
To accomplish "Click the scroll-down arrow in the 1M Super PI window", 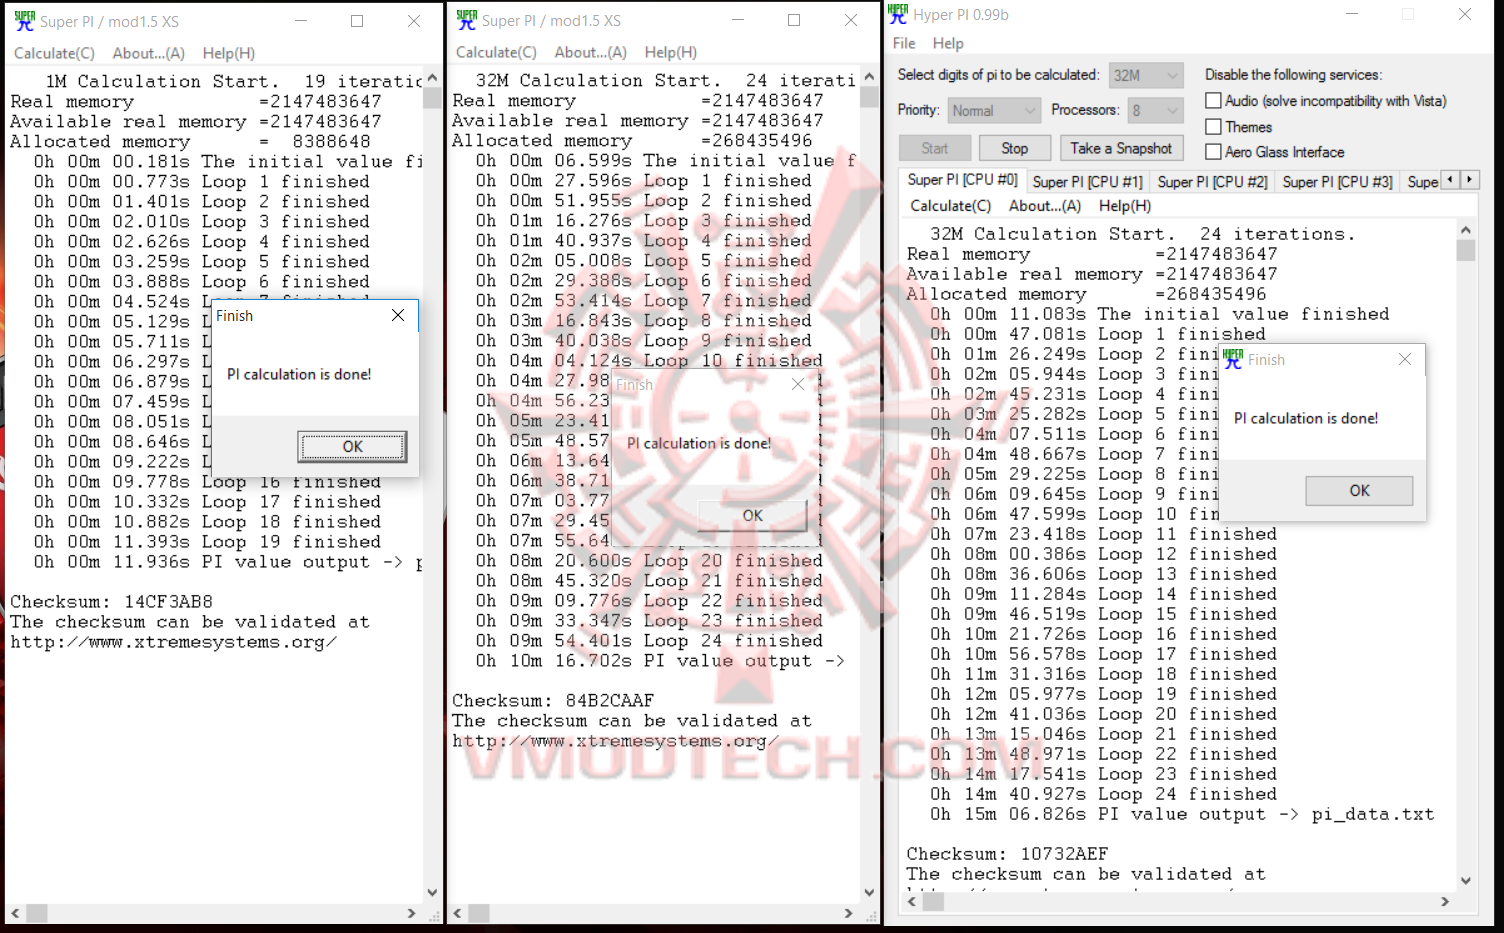I will pyautogui.click(x=432, y=892).
